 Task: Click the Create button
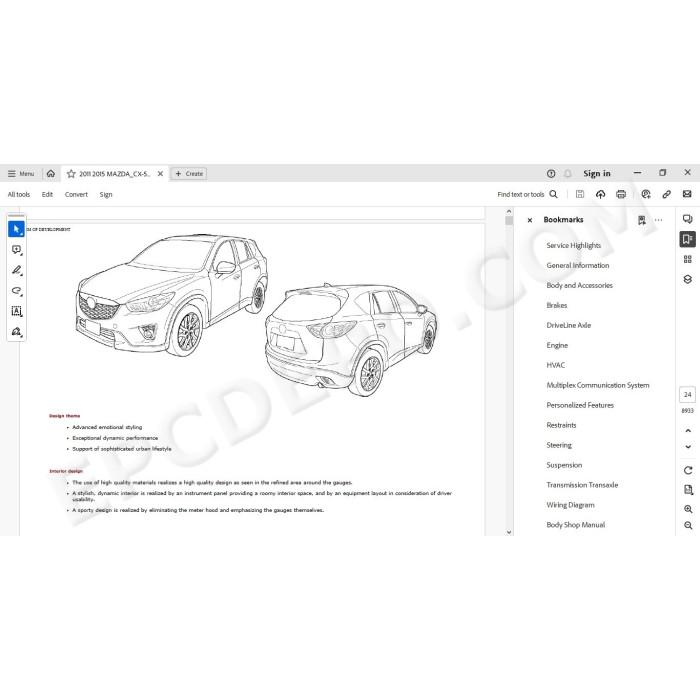(x=189, y=174)
